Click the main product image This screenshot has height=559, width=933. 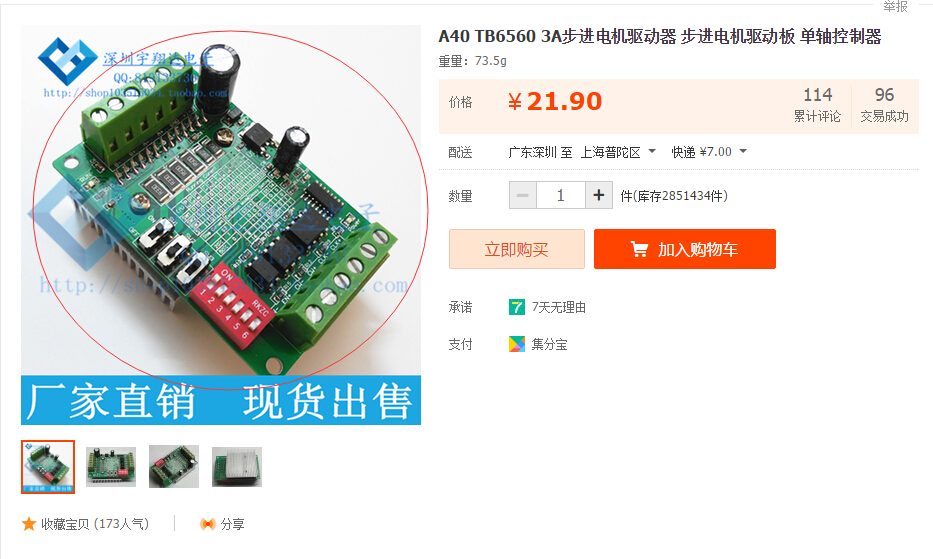click(221, 224)
